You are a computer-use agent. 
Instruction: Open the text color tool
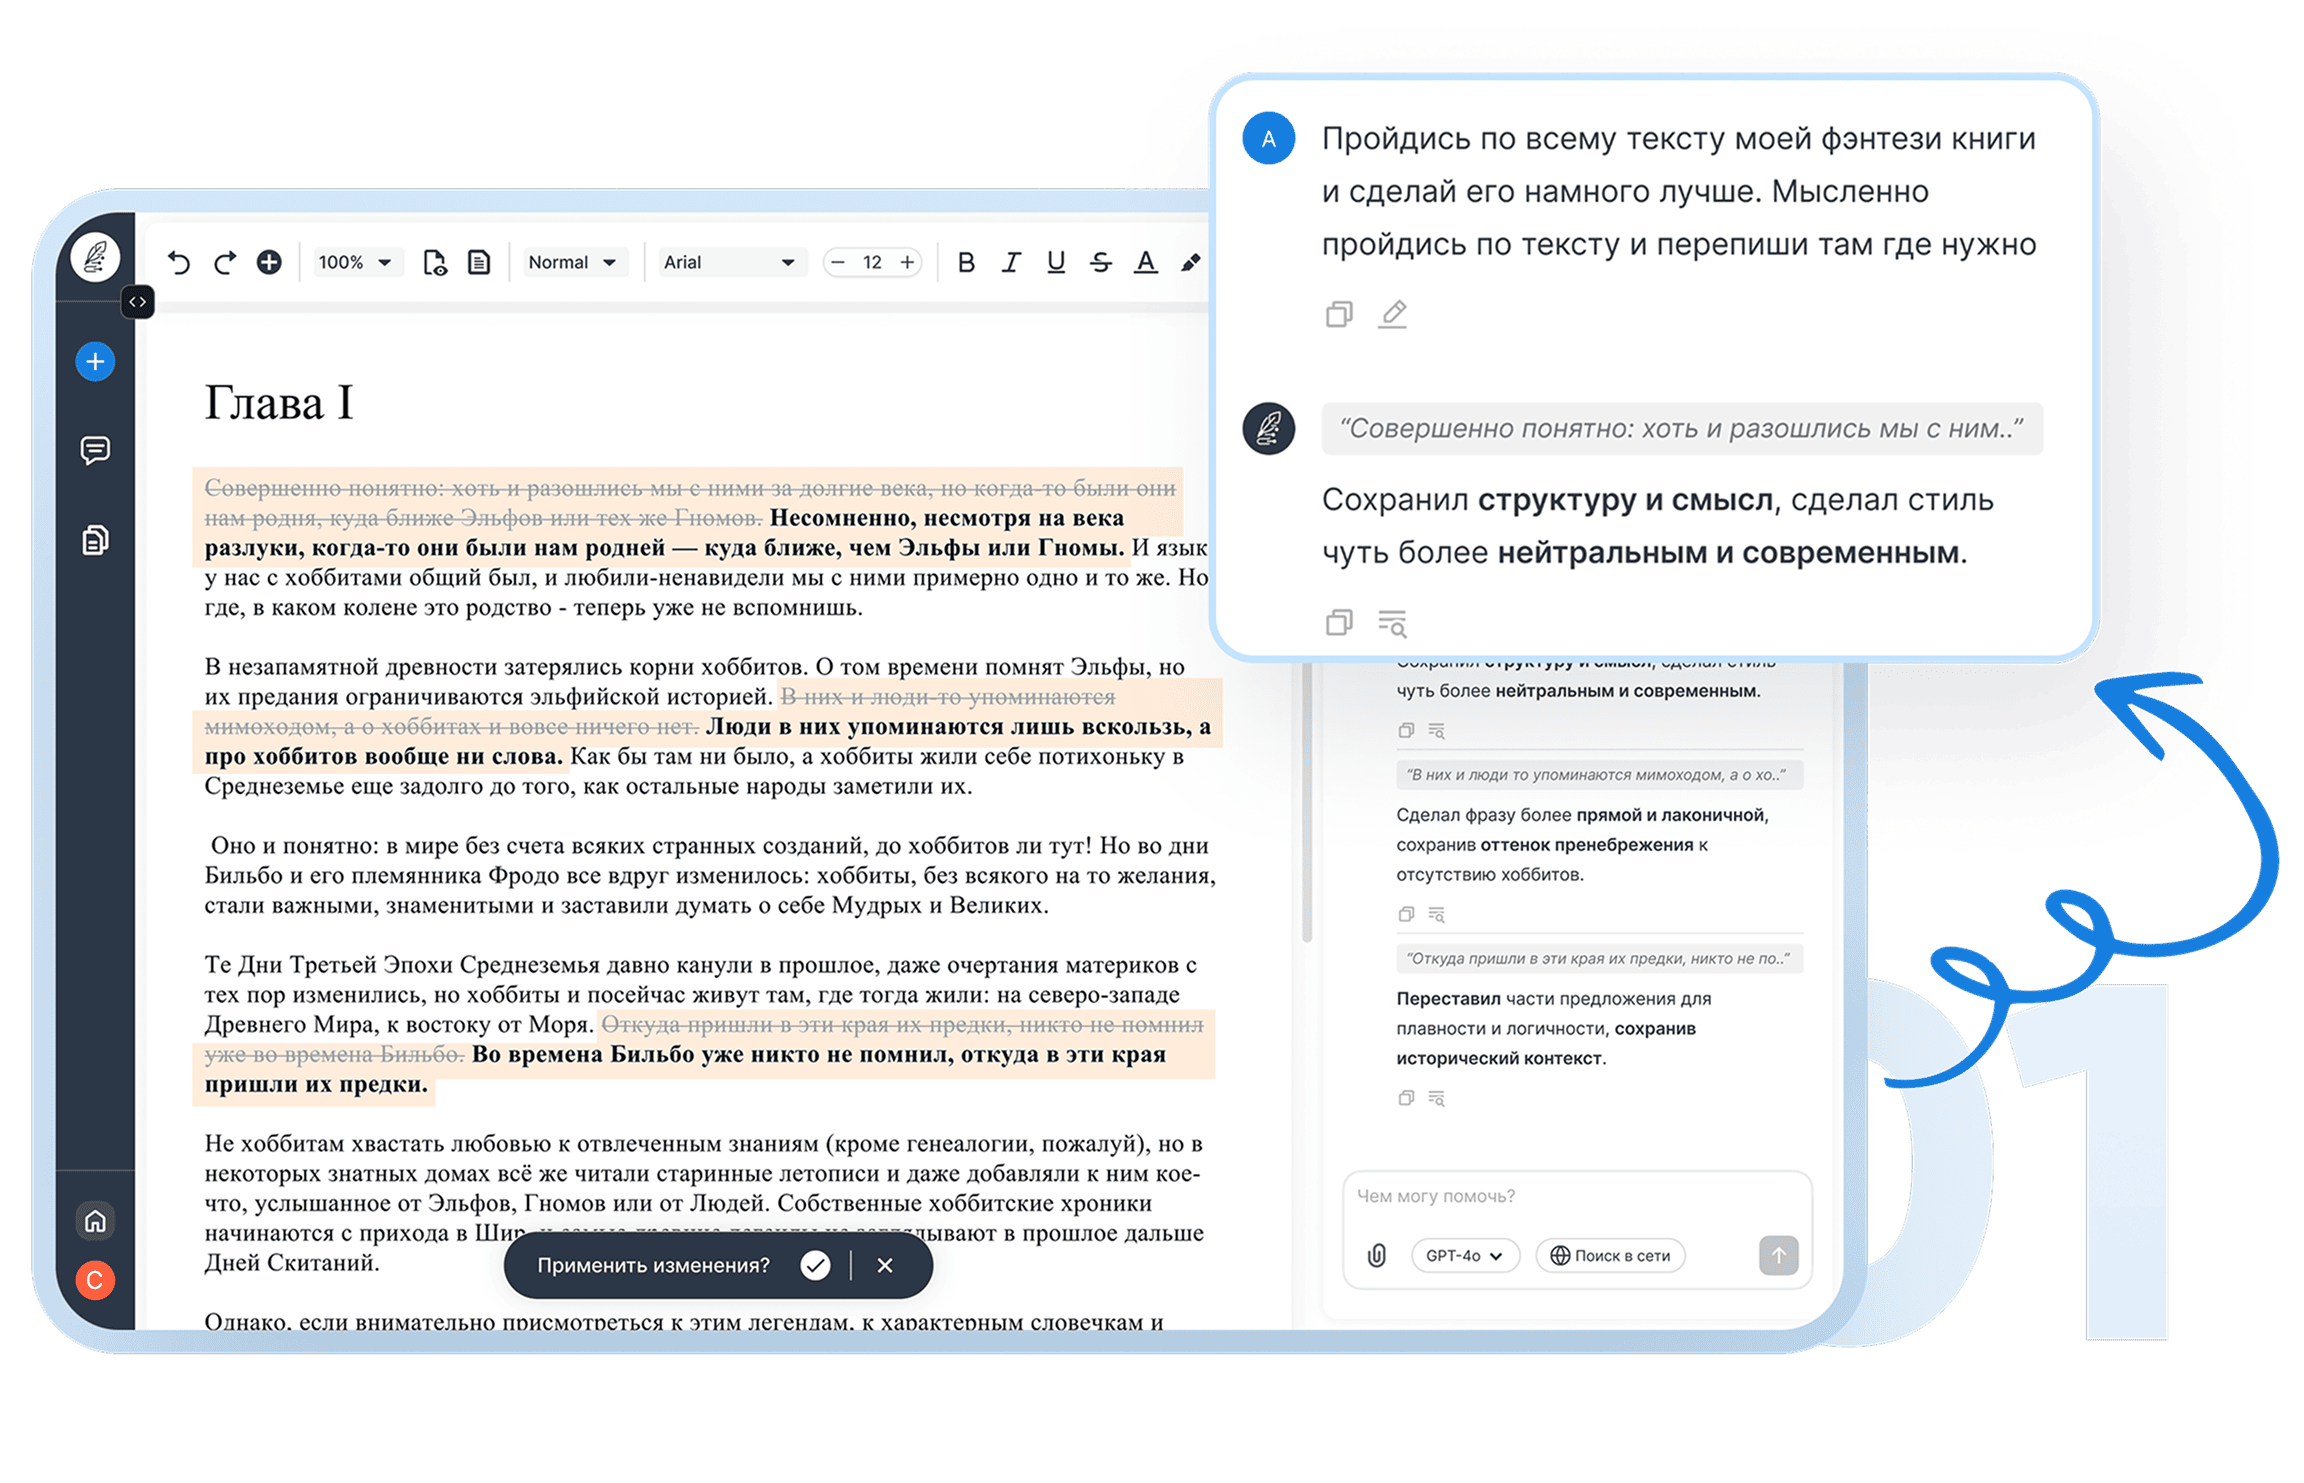coord(1145,262)
